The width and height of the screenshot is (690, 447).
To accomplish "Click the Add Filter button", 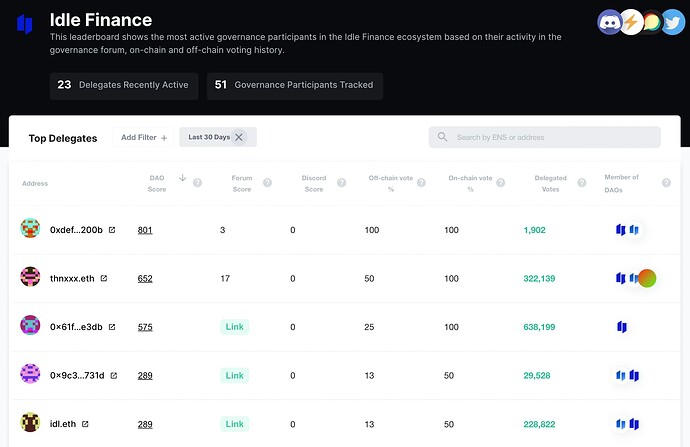I will (143, 137).
